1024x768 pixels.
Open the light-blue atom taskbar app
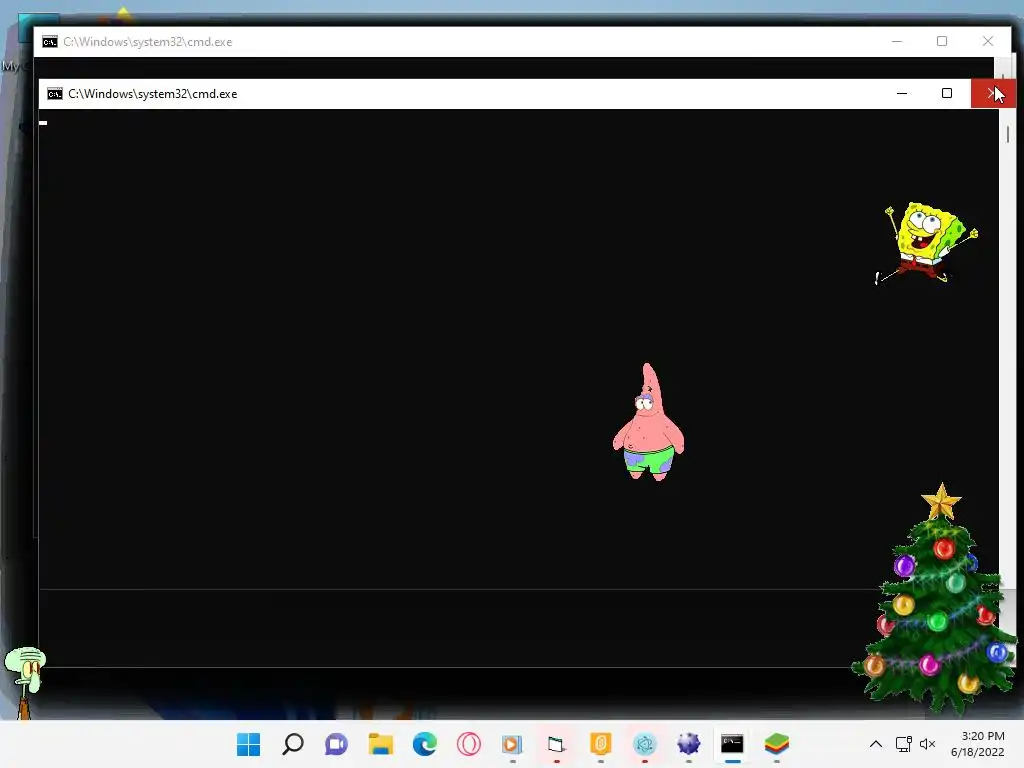645,744
